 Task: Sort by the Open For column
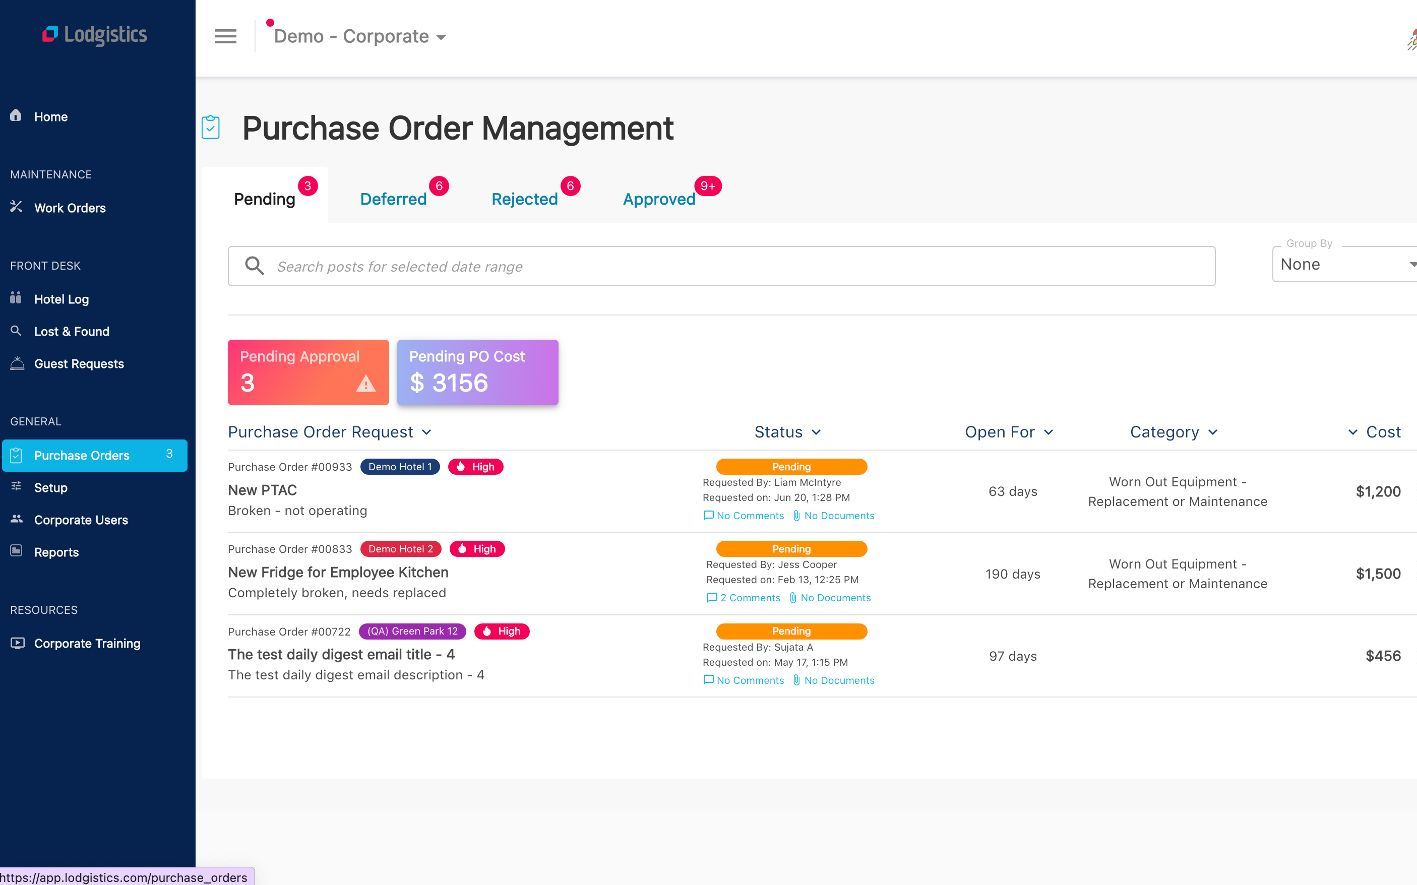[x=1008, y=432]
